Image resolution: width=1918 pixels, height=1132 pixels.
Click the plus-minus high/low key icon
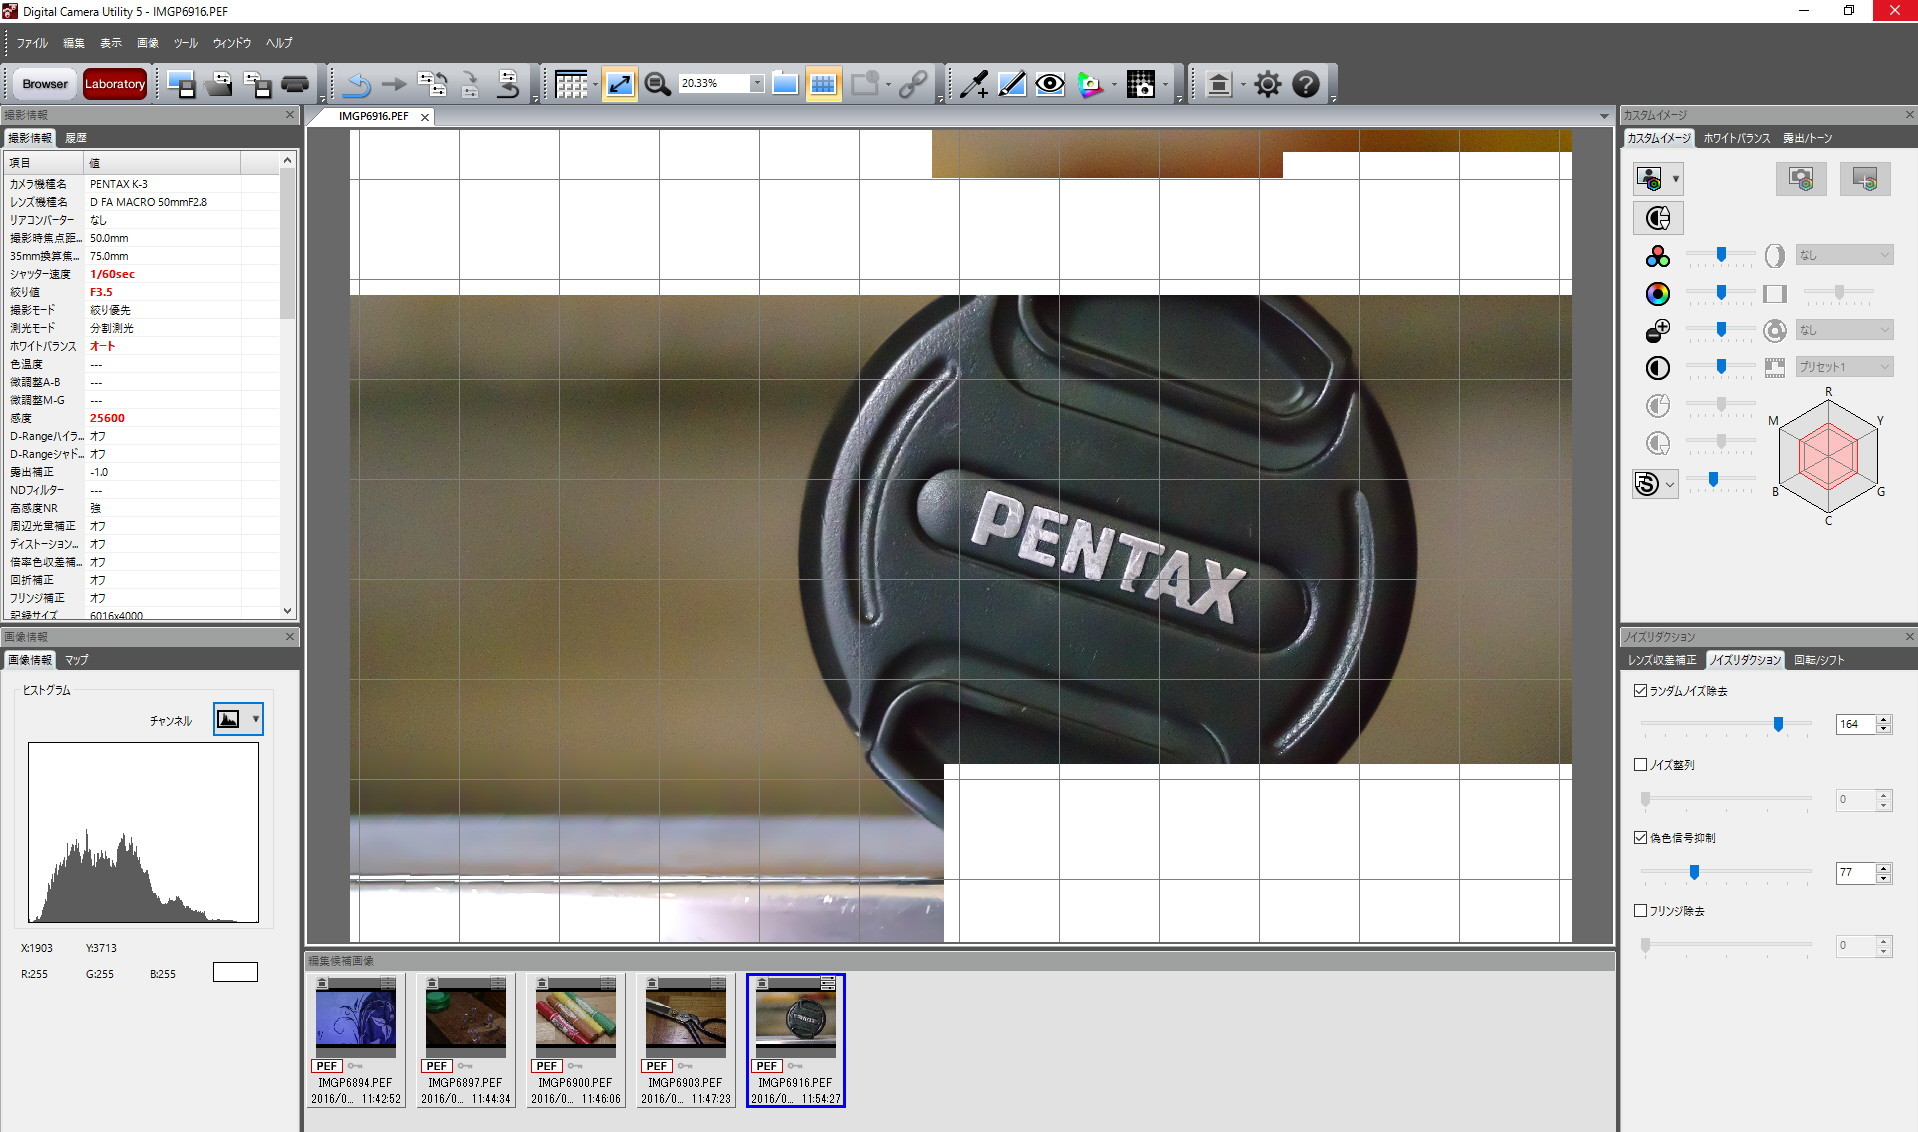coord(1657,330)
